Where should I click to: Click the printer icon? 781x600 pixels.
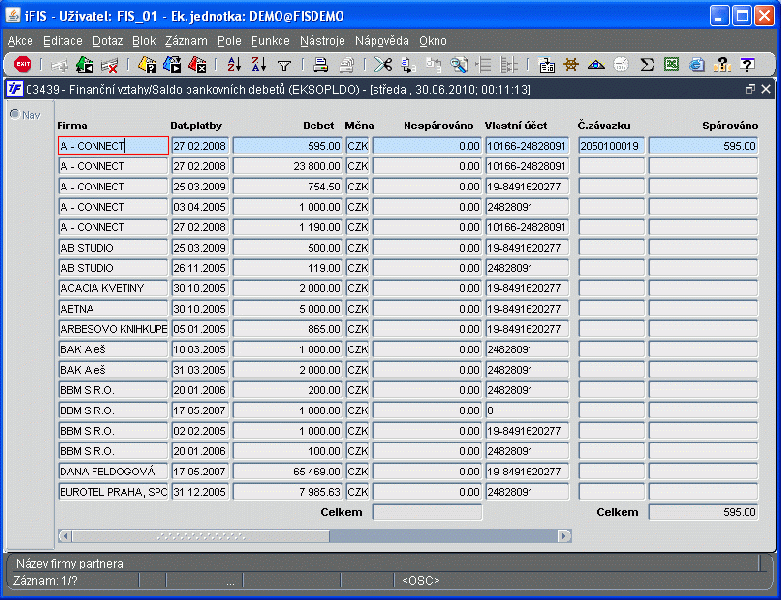320,65
